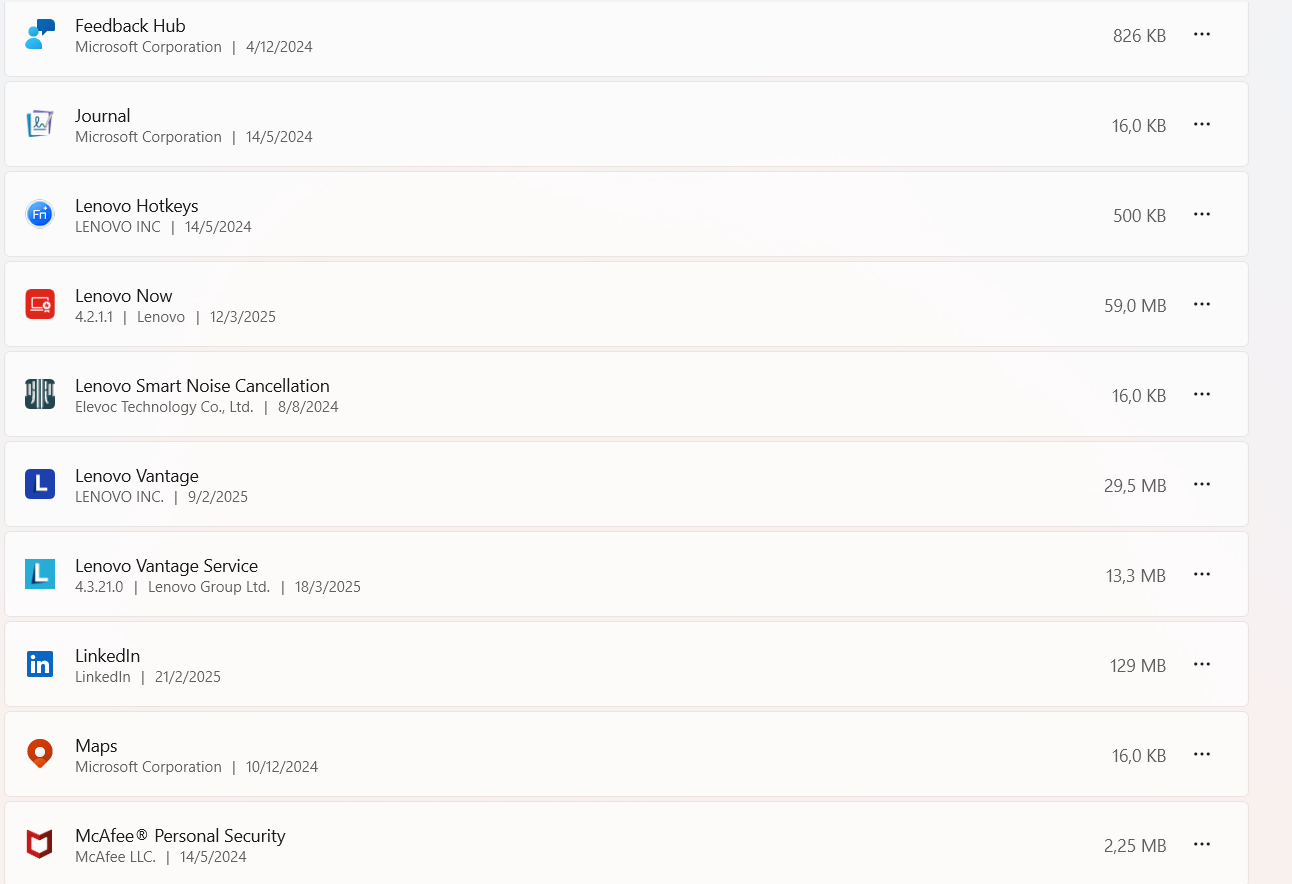
Task: Click the Feedback Hub app icon
Action: (x=40, y=34)
